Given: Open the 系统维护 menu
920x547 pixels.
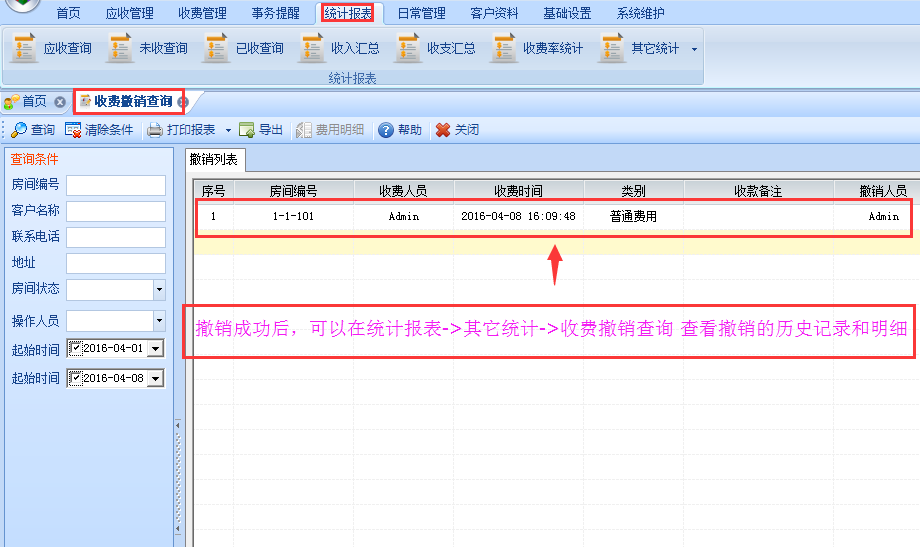Looking at the screenshot, I should 640,13.
